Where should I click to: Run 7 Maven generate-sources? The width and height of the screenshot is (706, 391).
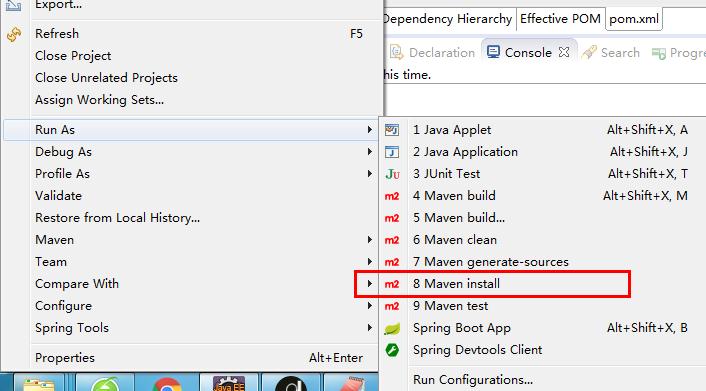(x=543, y=262)
